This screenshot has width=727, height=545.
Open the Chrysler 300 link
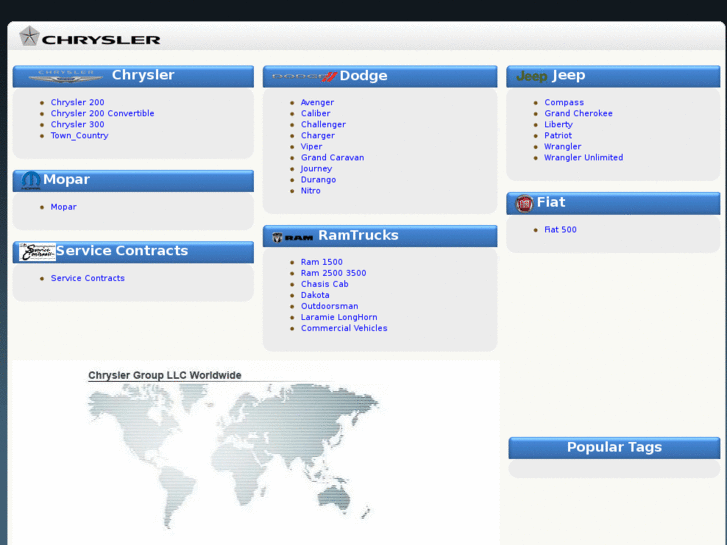click(77, 124)
